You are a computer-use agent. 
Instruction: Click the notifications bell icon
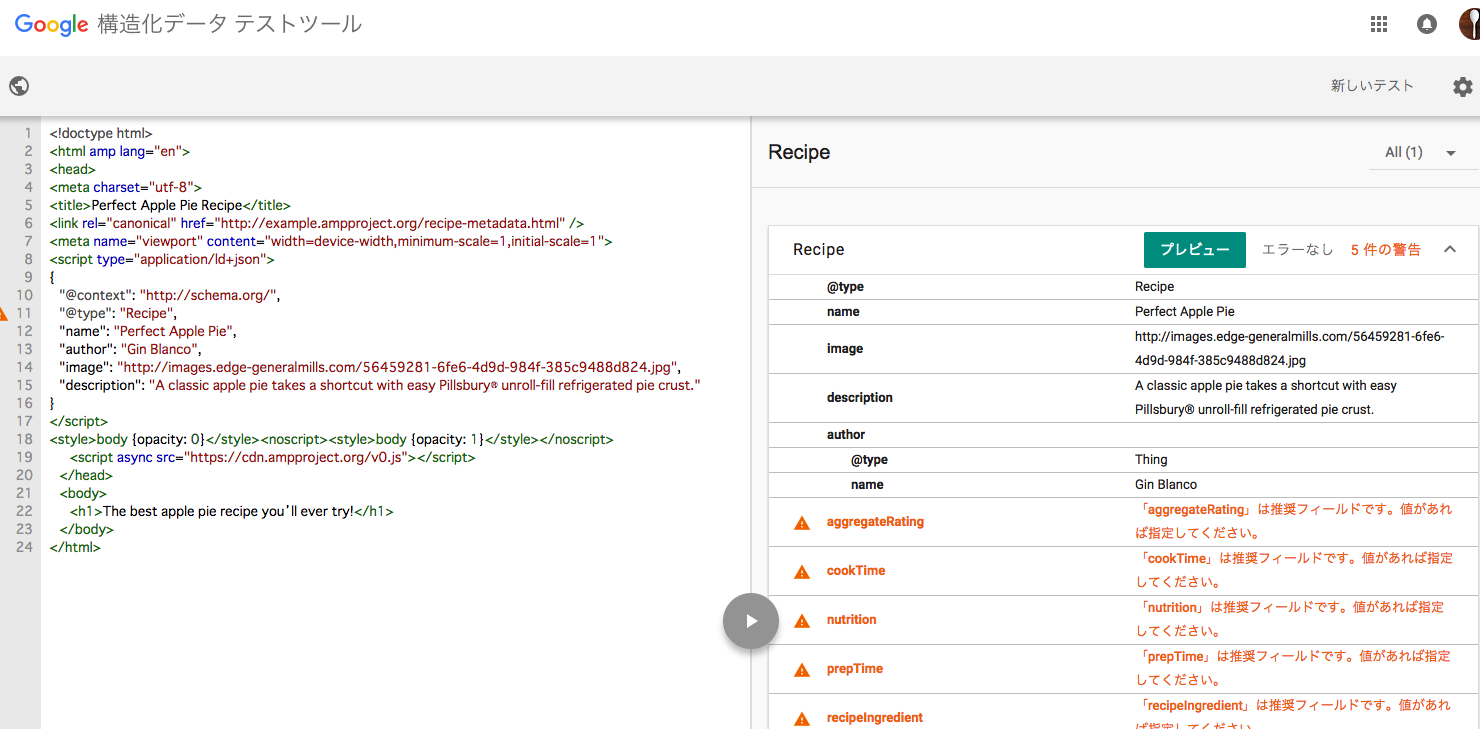click(x=1426, y=23)
